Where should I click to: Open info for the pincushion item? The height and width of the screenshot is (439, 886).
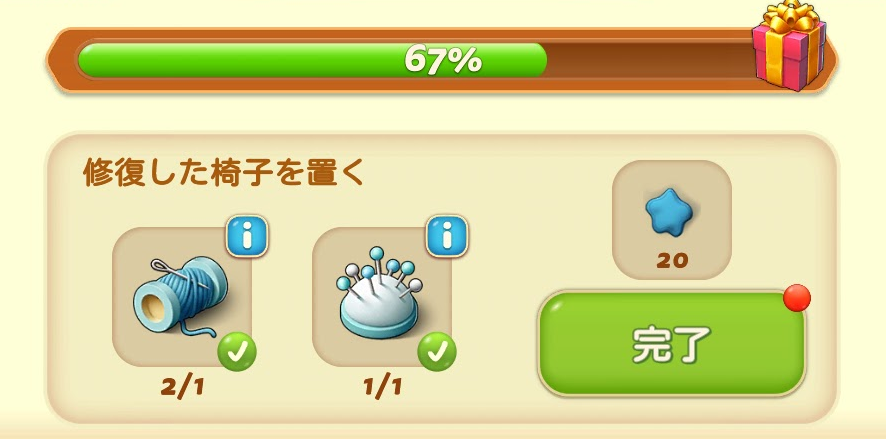tap(447, 236)
